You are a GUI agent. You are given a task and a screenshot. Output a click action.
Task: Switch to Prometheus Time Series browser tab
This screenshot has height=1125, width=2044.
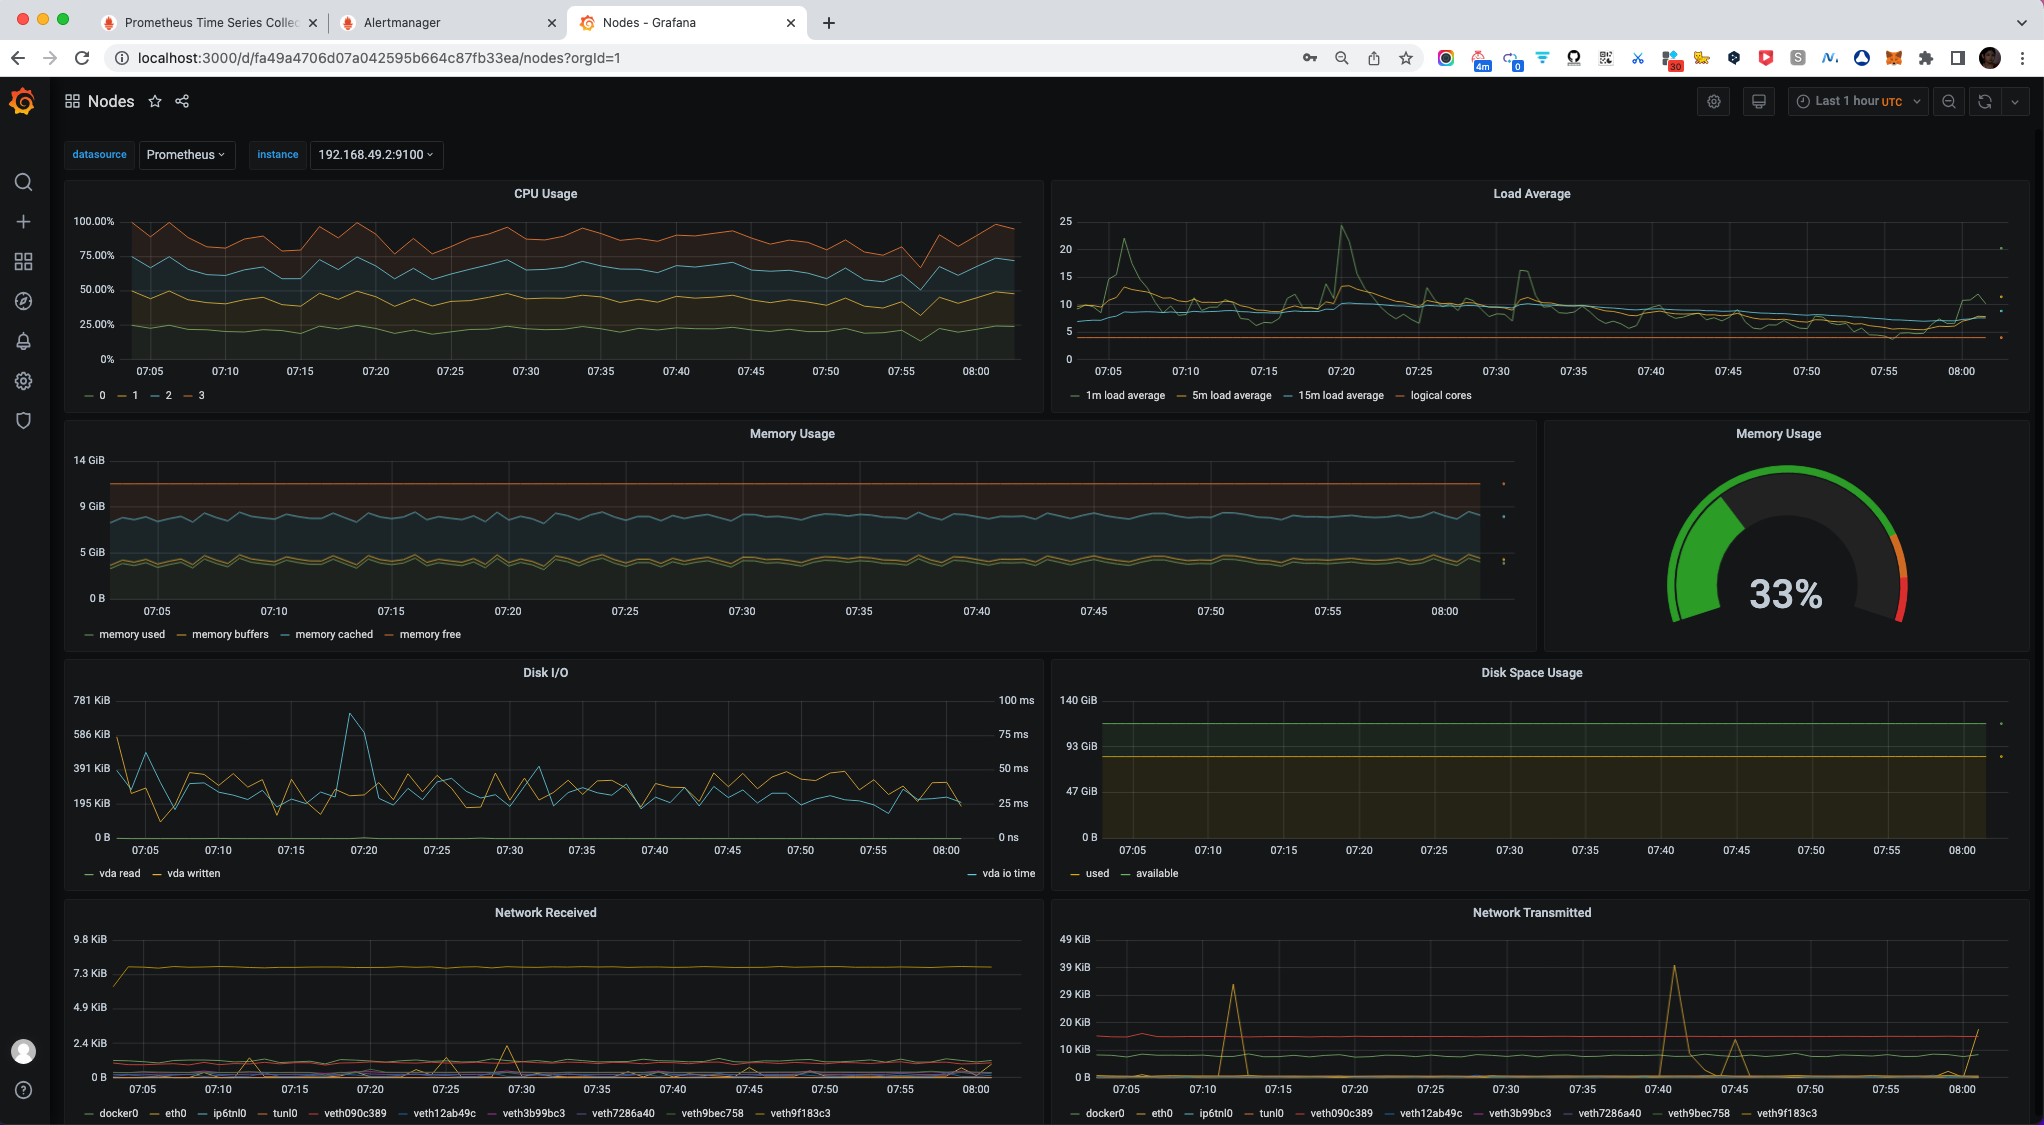pyautogui.click(x=211, y=22)
